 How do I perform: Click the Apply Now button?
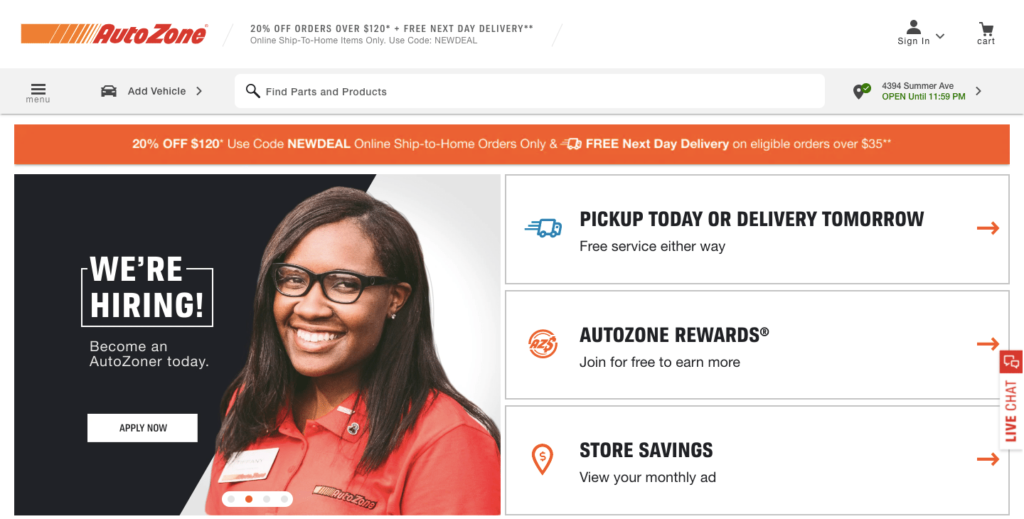click(142, 428)
